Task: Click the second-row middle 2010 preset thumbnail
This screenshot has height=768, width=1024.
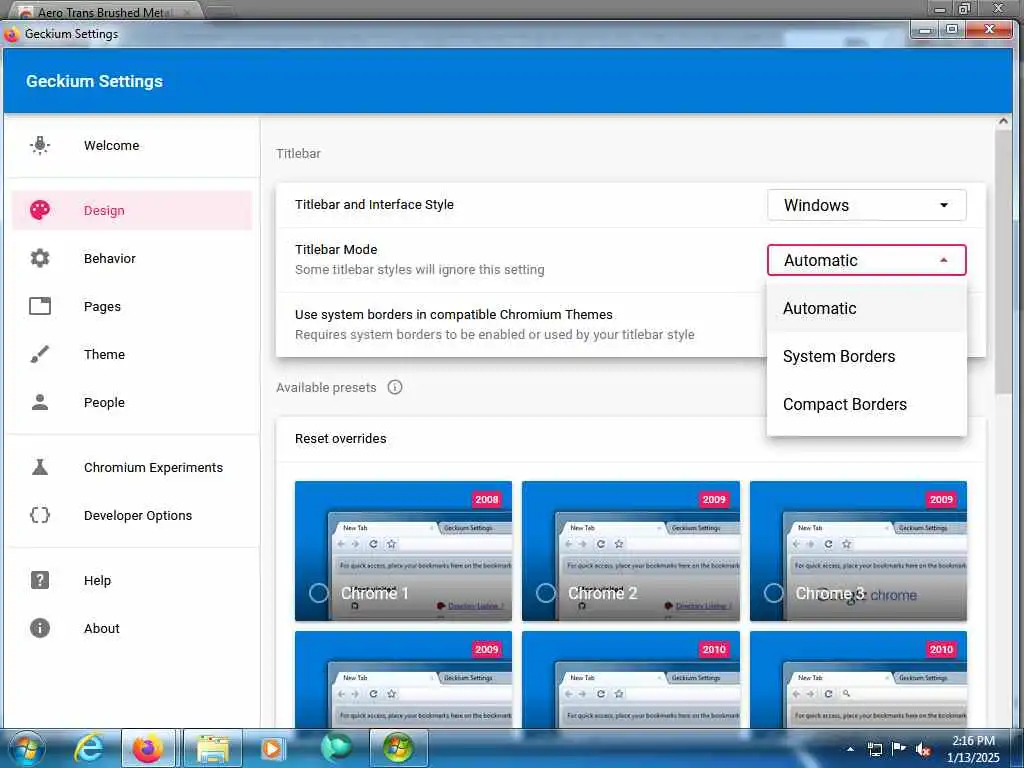Action: pyautogui.click(x=631, y=680)
